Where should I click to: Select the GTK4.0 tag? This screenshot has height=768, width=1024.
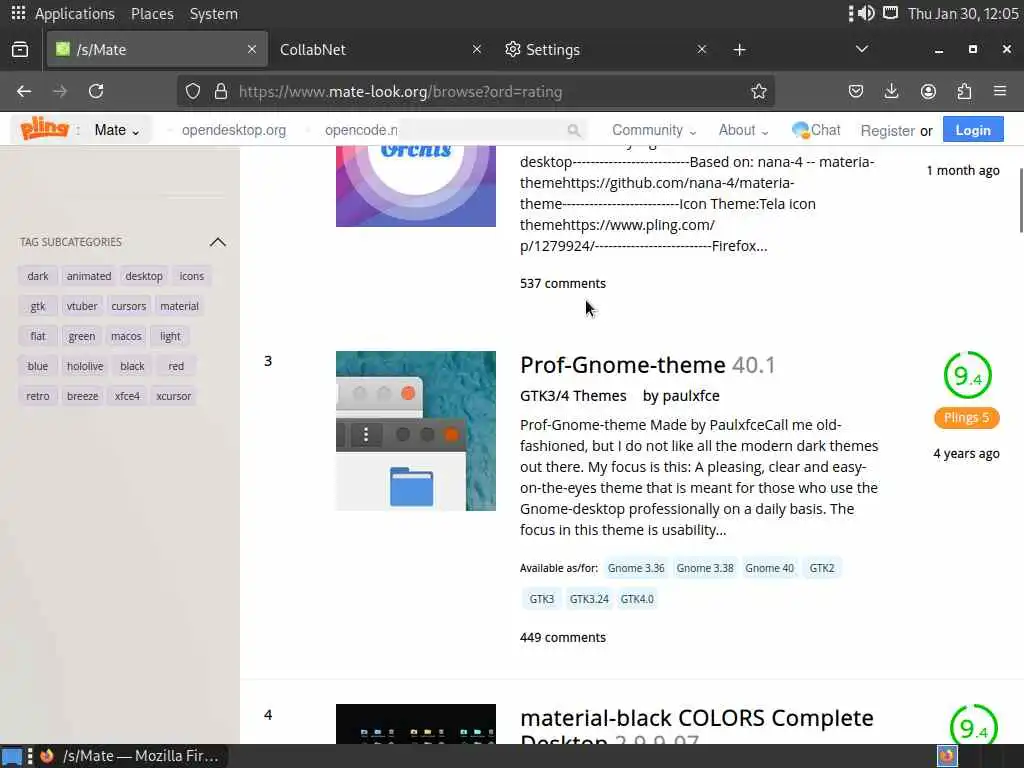(x=637, y=599)
